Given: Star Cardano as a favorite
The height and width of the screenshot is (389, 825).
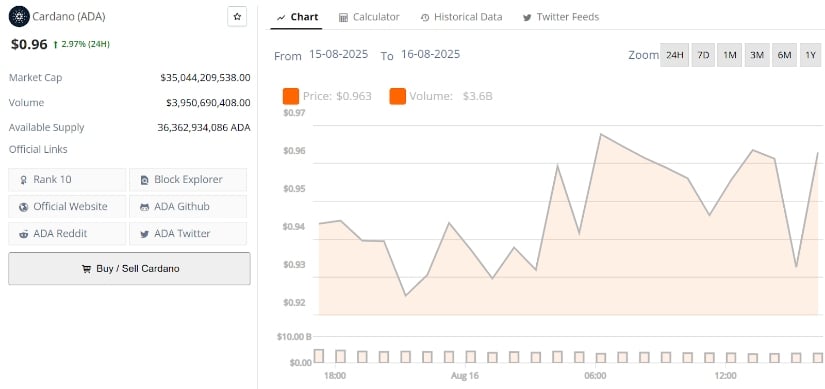Looking at the screenshot, I should coord(237,17).
